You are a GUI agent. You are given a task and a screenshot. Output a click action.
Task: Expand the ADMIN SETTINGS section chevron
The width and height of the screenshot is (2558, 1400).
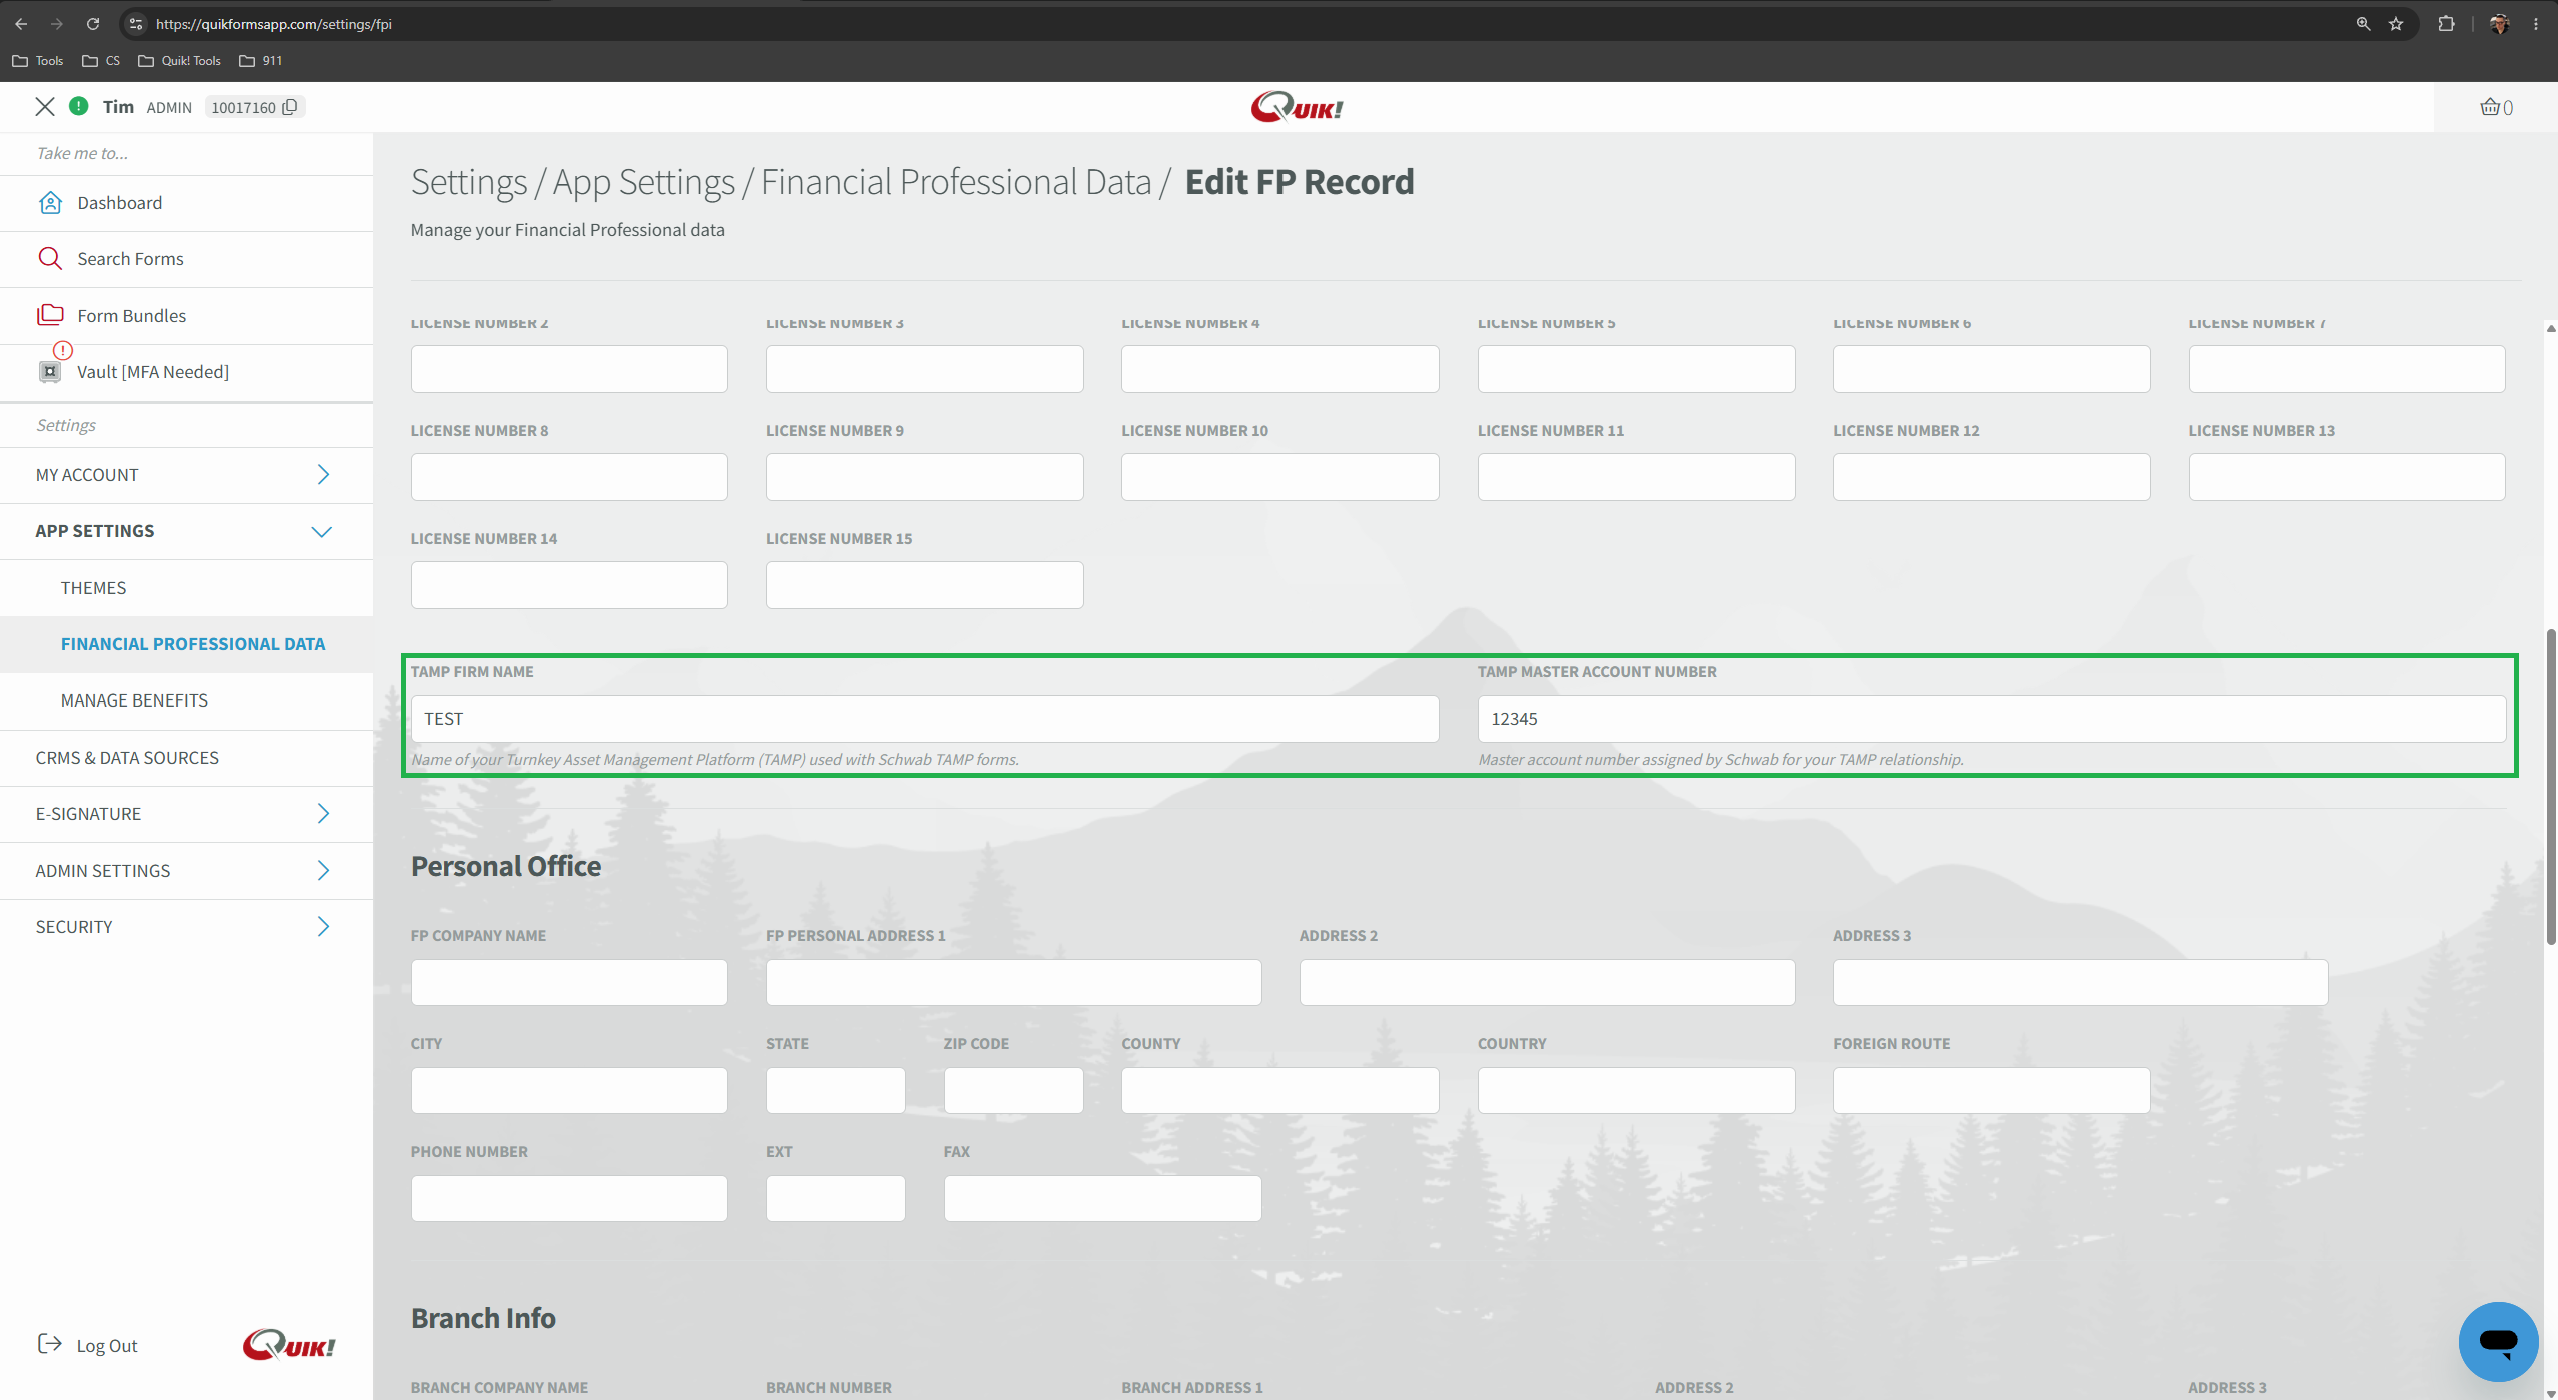(x=323, y=871)
